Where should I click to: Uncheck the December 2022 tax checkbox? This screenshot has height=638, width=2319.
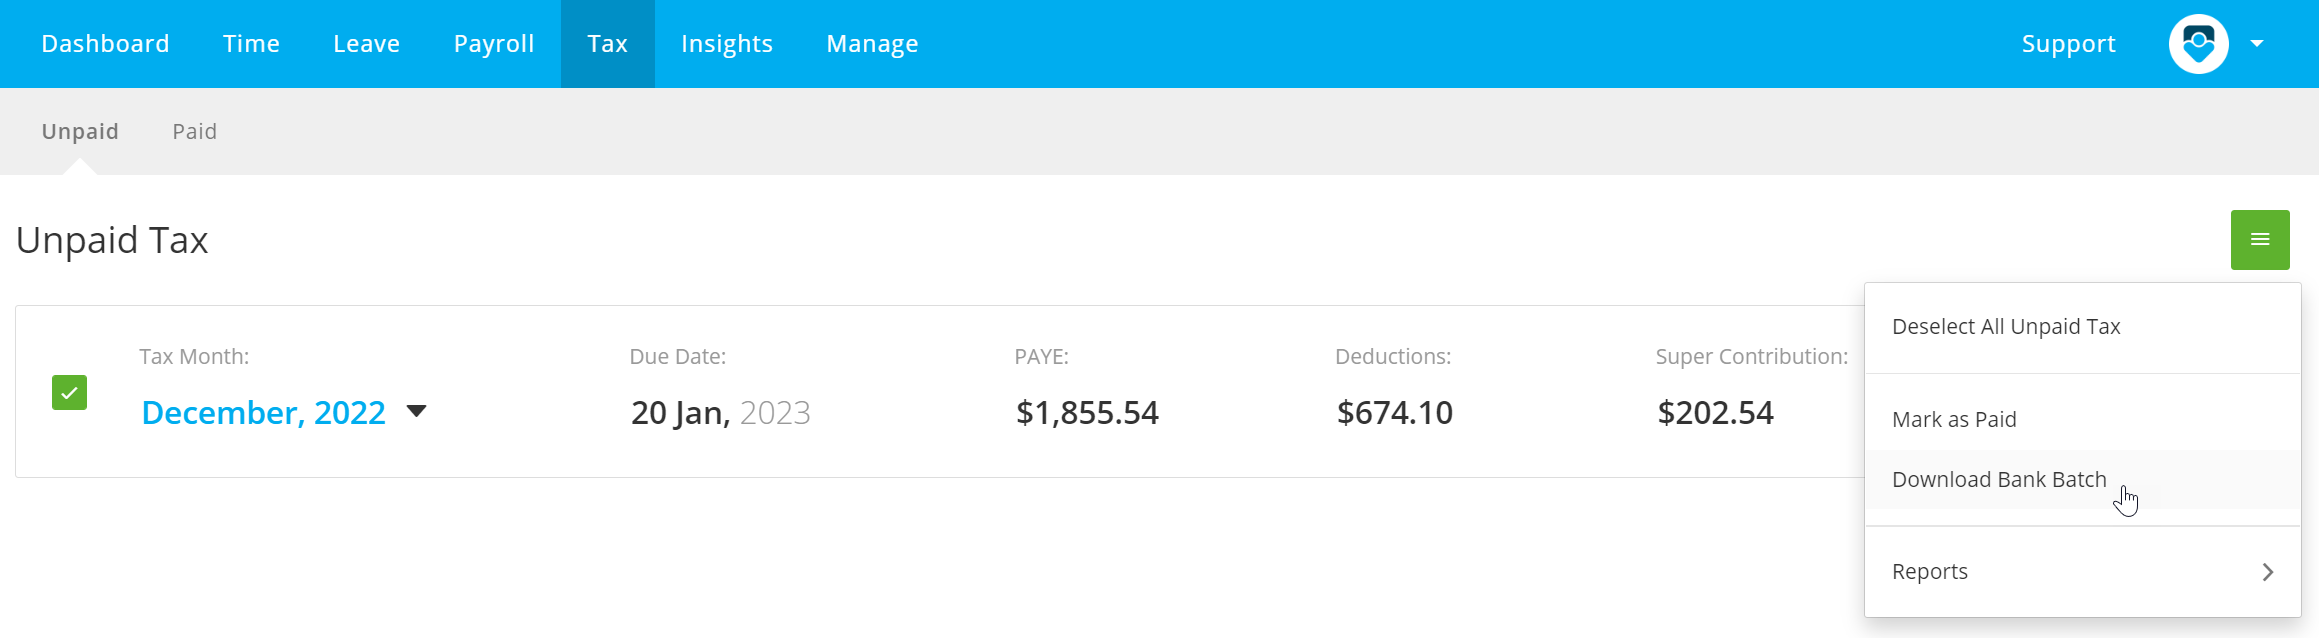click(x=69, y=393)
